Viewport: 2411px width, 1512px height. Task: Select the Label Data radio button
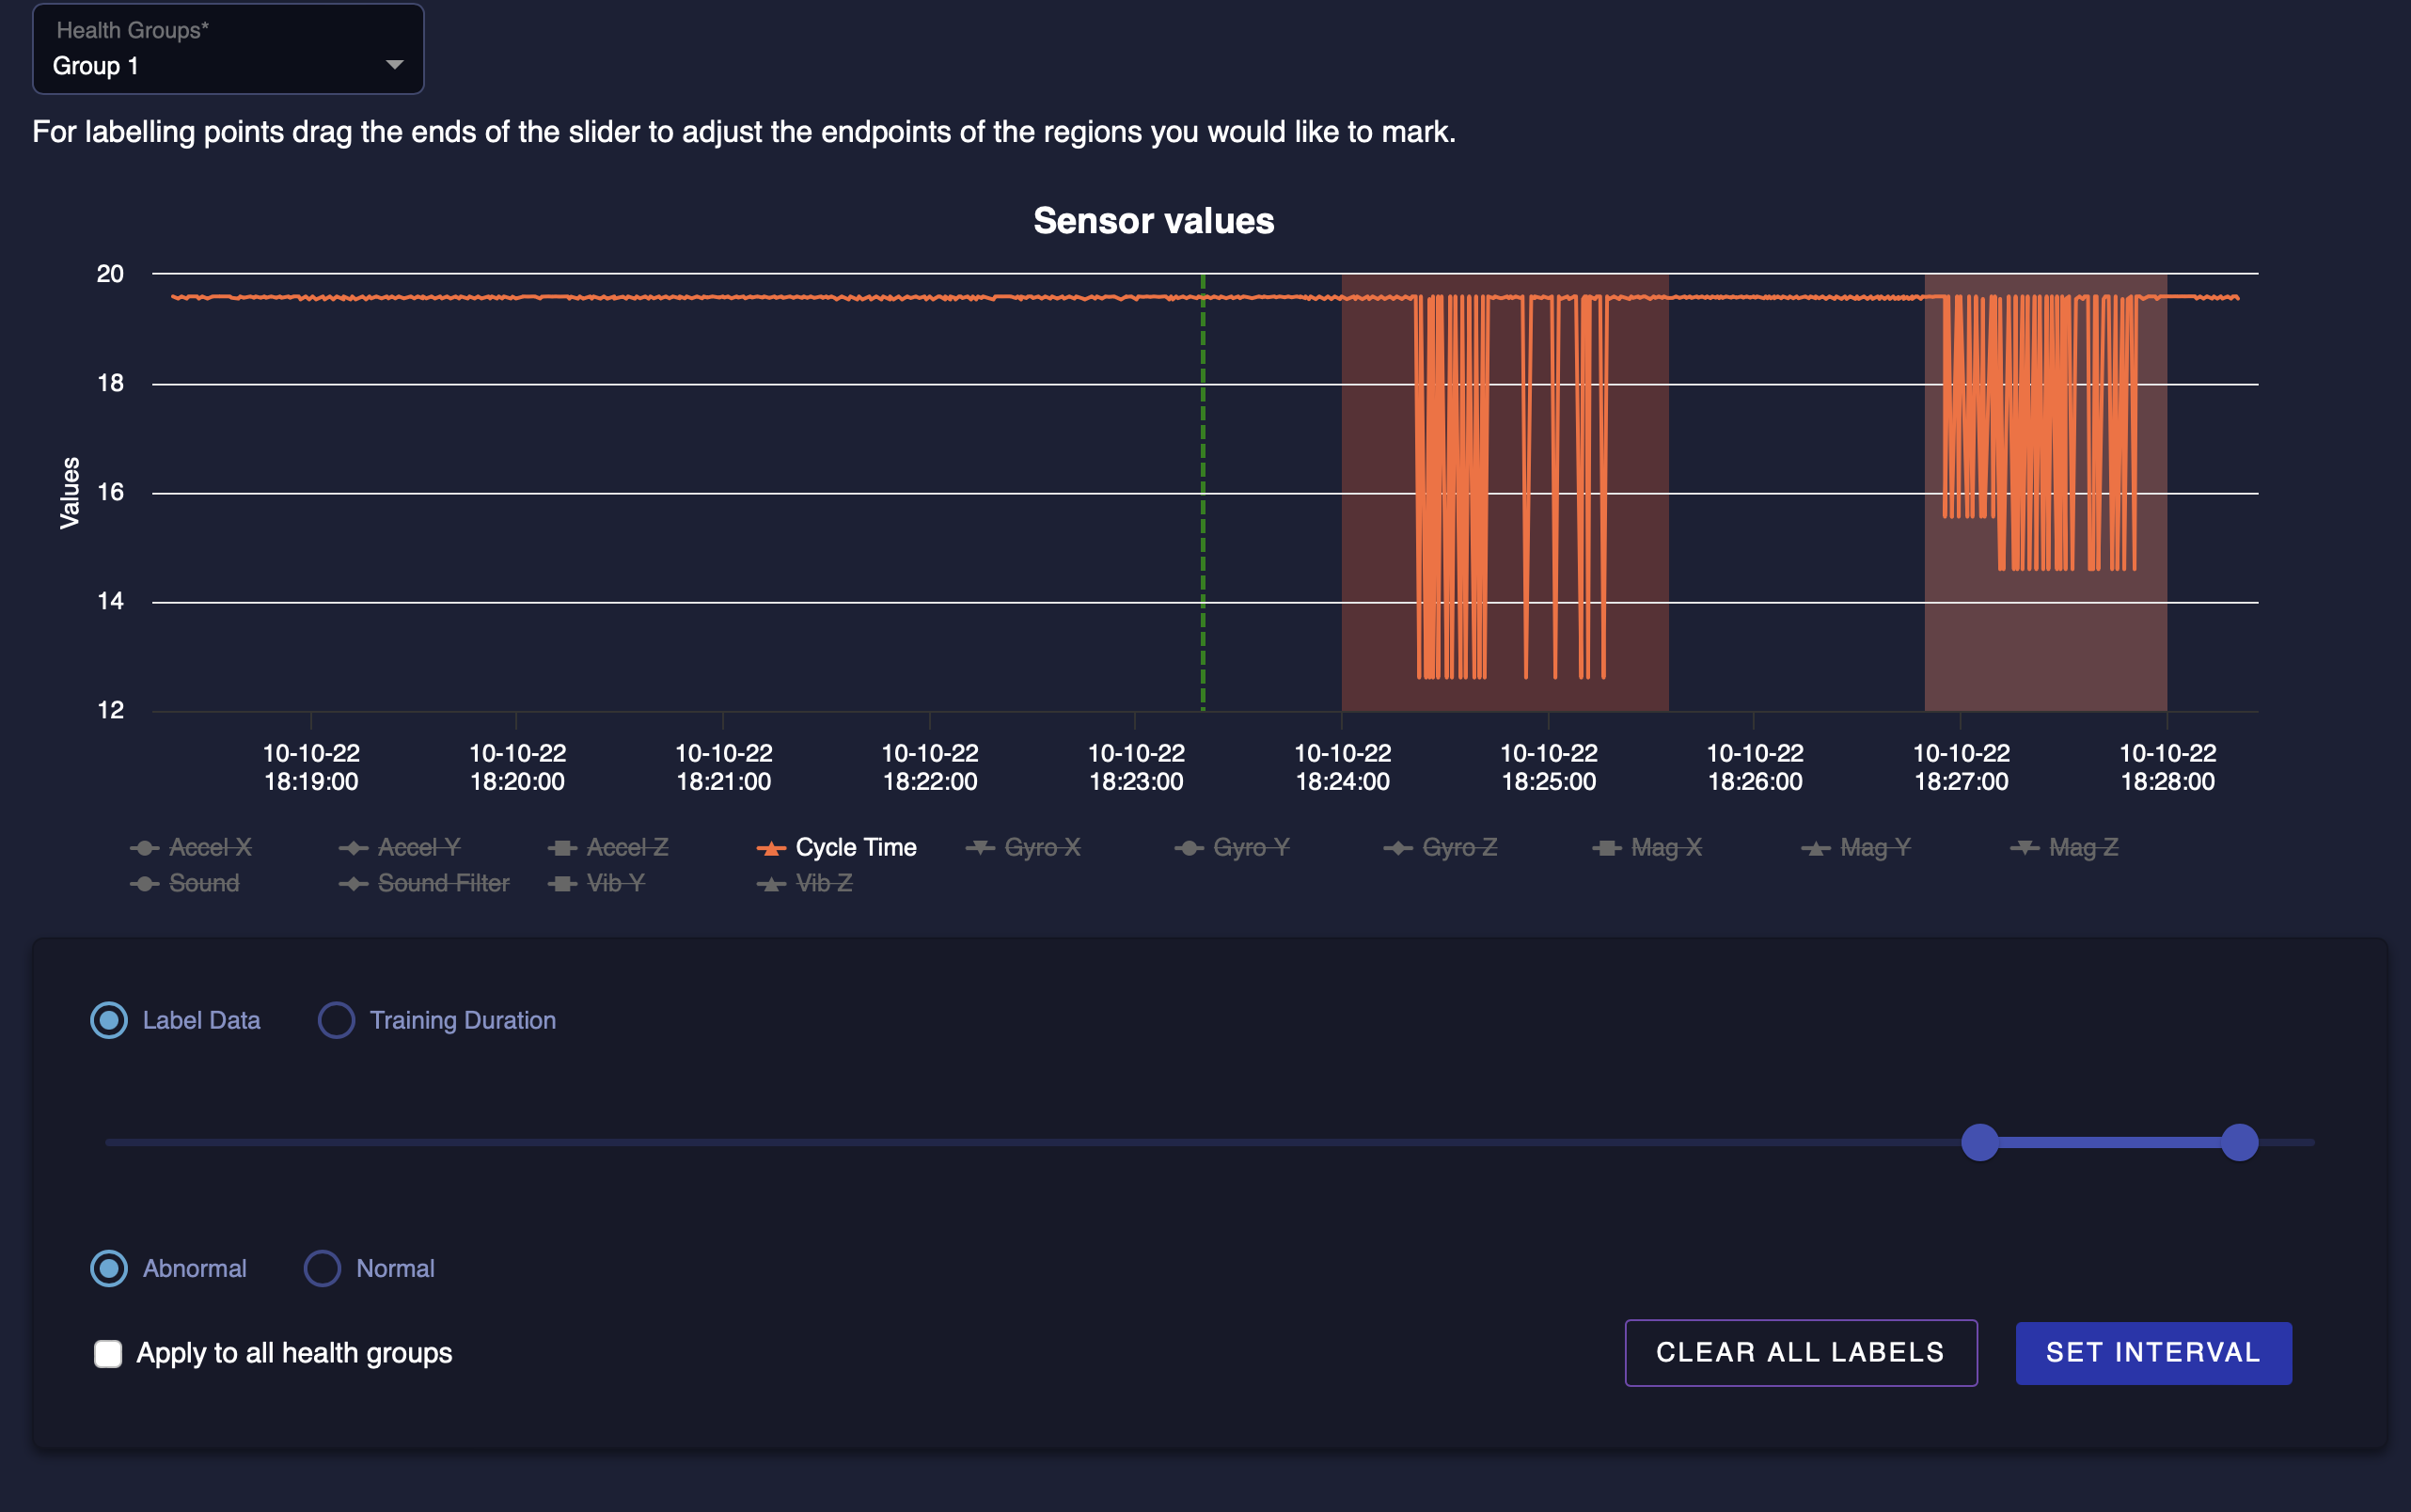[x=109, y=1020]
